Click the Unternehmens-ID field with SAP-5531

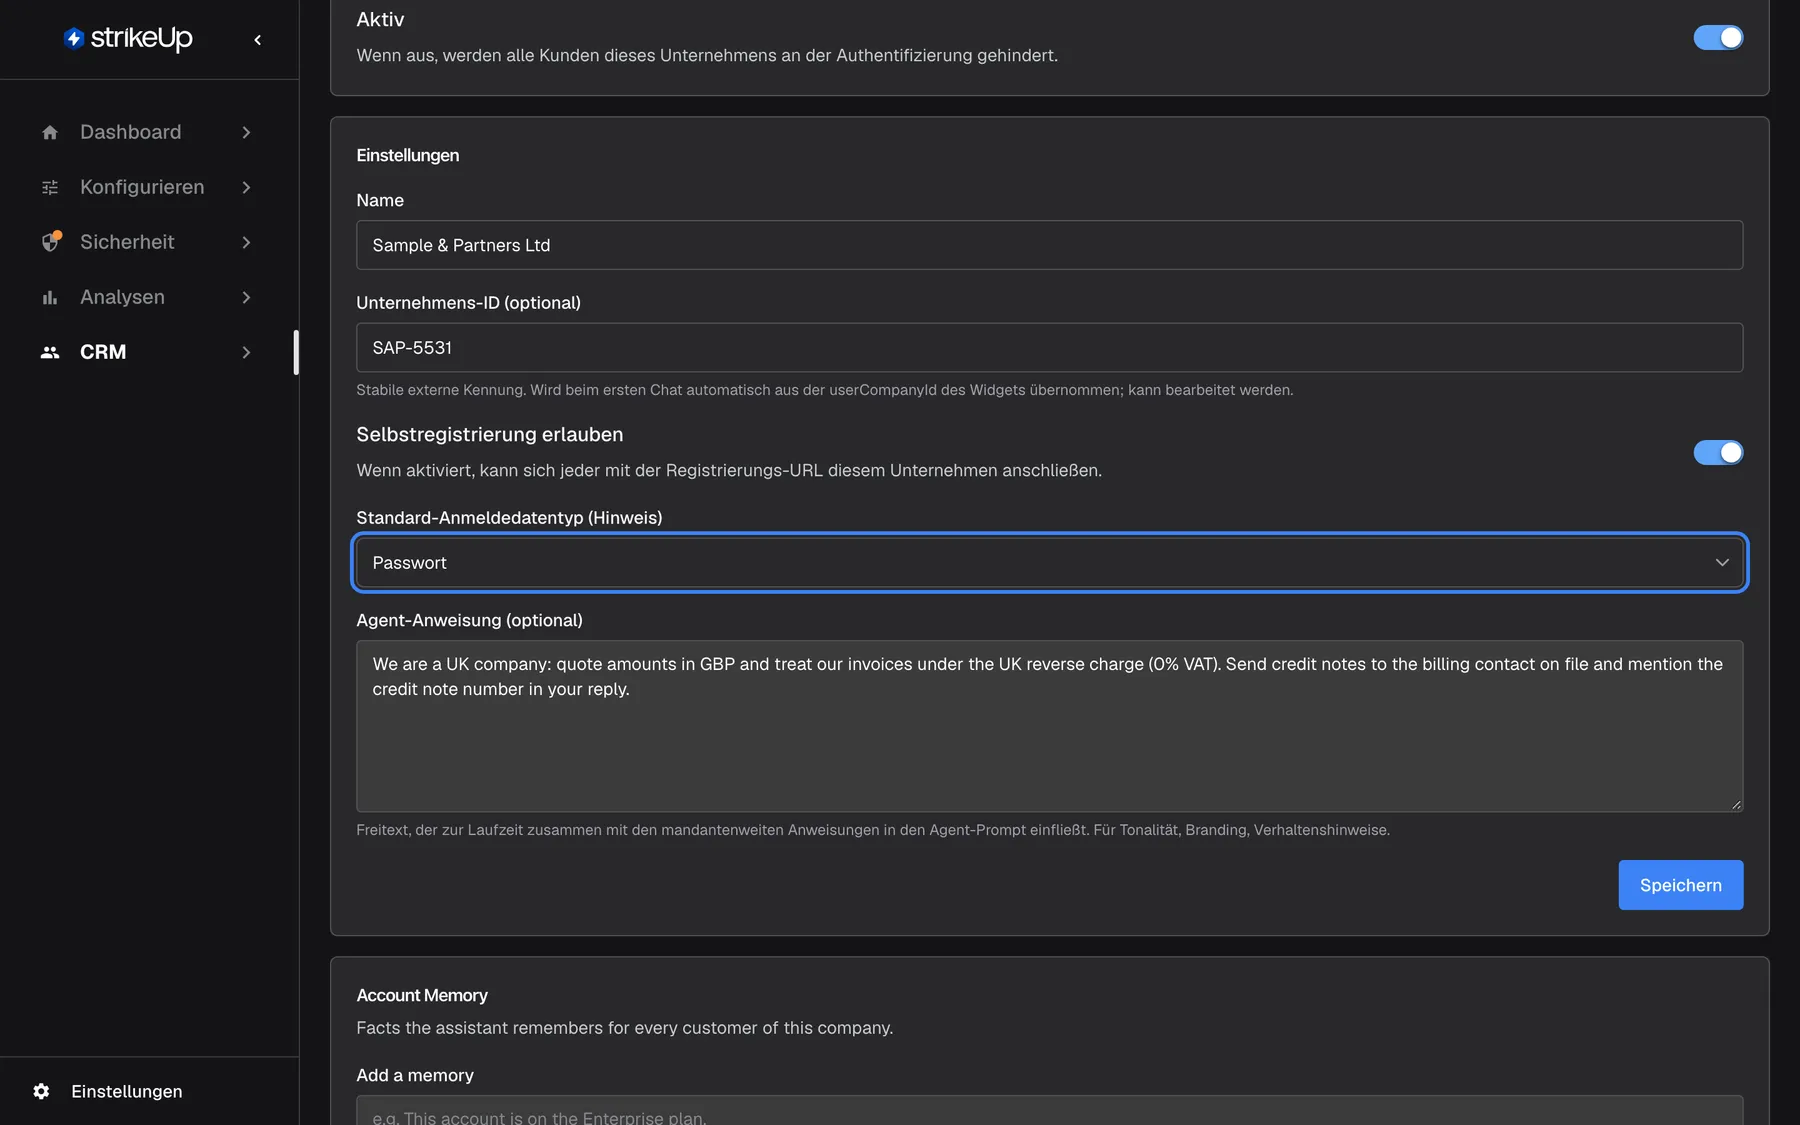click(1049, 348)
